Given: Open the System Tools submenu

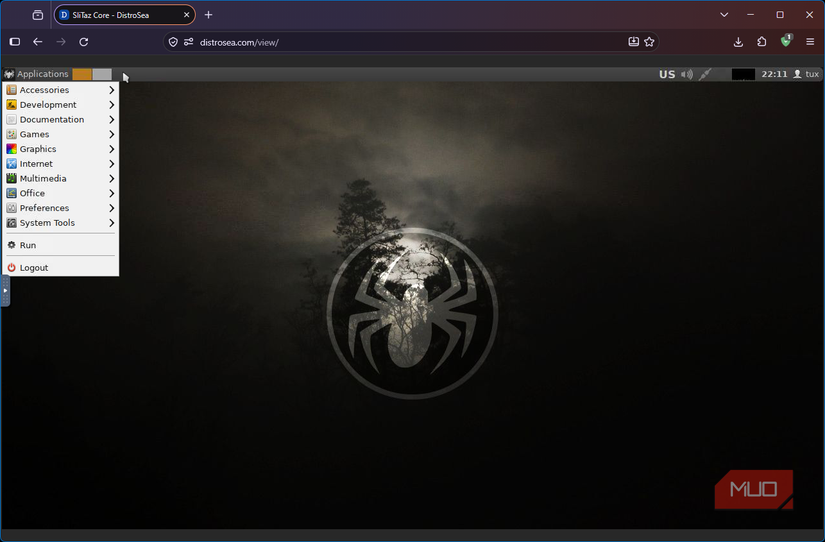Looking at the screenshot, I should [x=61, y=223].
